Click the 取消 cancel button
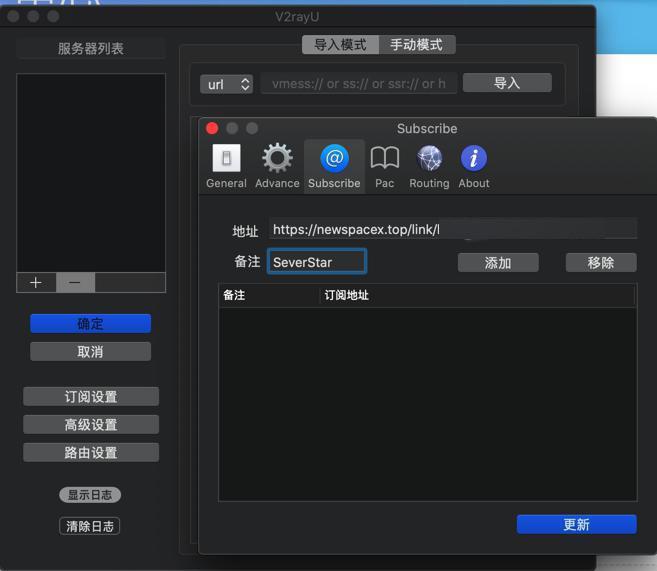 click(91, 351)
